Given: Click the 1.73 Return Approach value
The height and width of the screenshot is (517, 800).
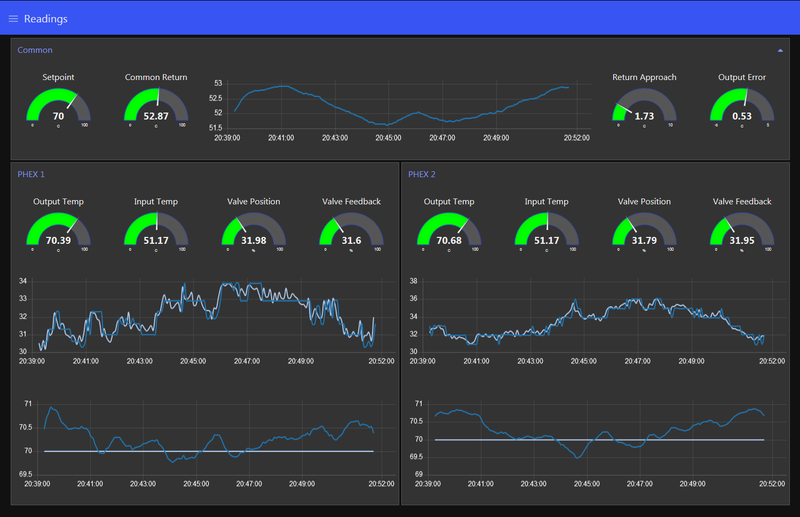Looking at the screenshot, I should point(644,116).
